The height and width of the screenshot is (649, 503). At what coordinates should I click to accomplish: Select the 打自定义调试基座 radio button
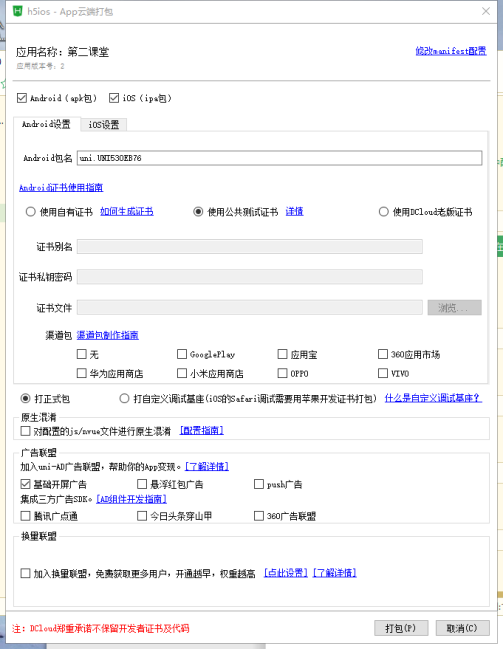[124, 399]
